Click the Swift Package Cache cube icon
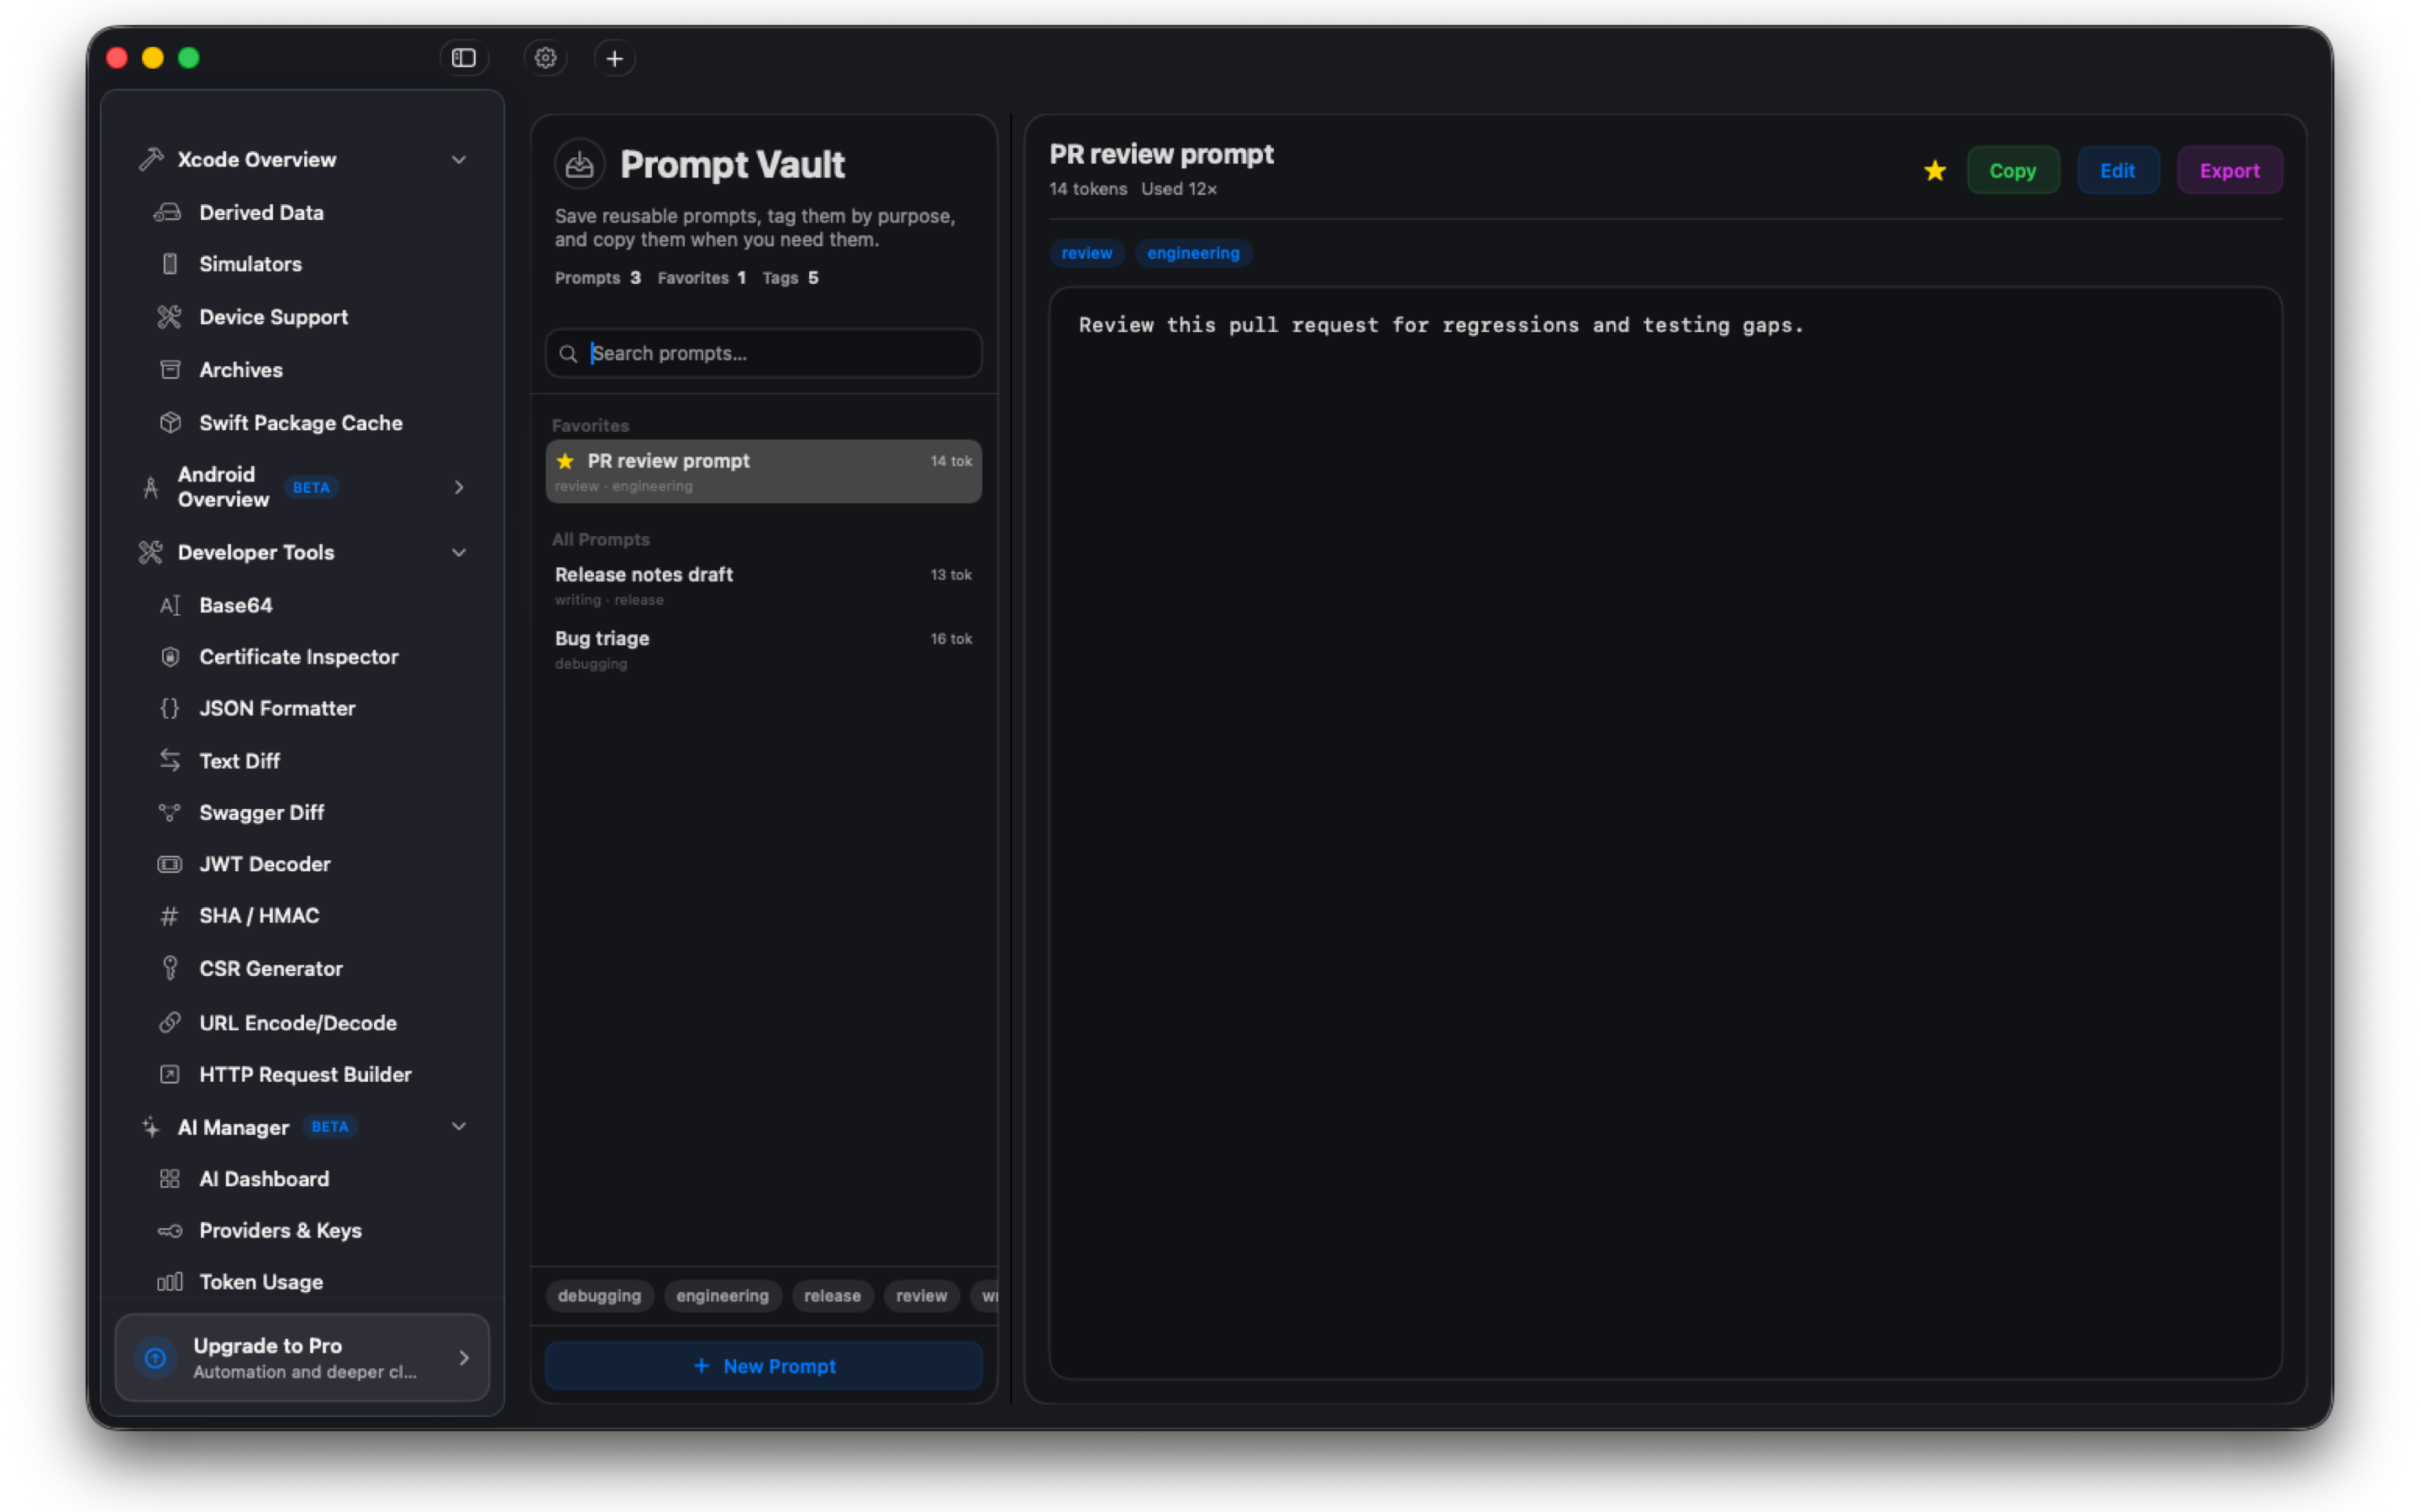This screenshot has width=2420, height=1512. tap(170, 423)
